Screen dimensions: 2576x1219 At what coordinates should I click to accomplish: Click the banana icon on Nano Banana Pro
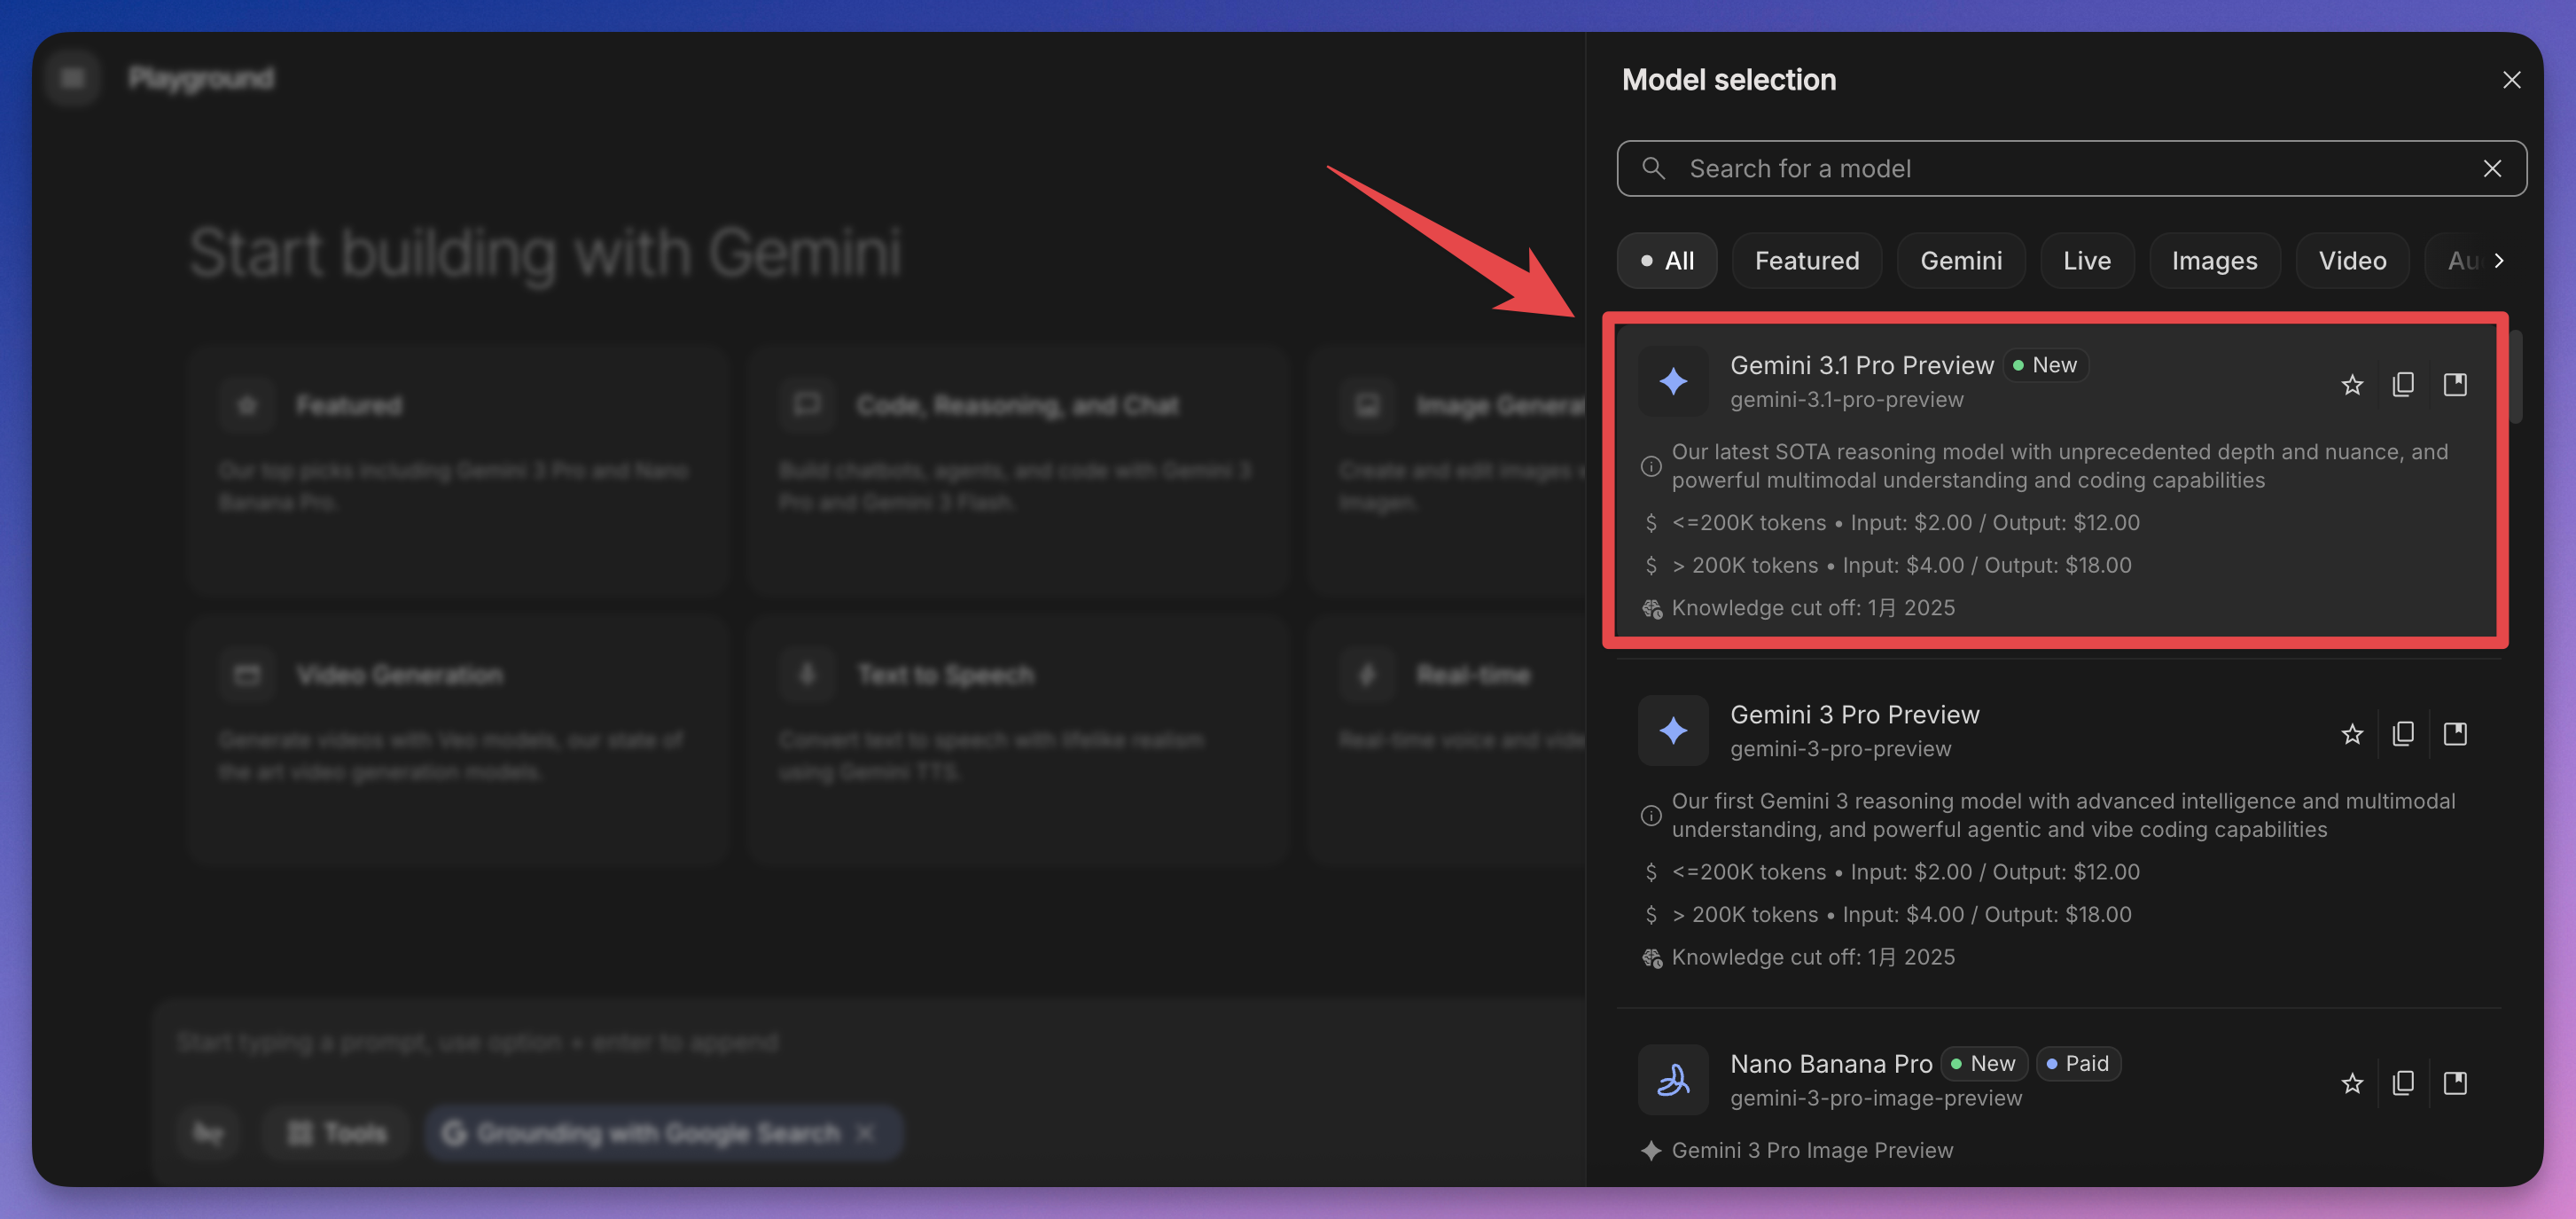pyautogui.click(x=1672, y=1080)
